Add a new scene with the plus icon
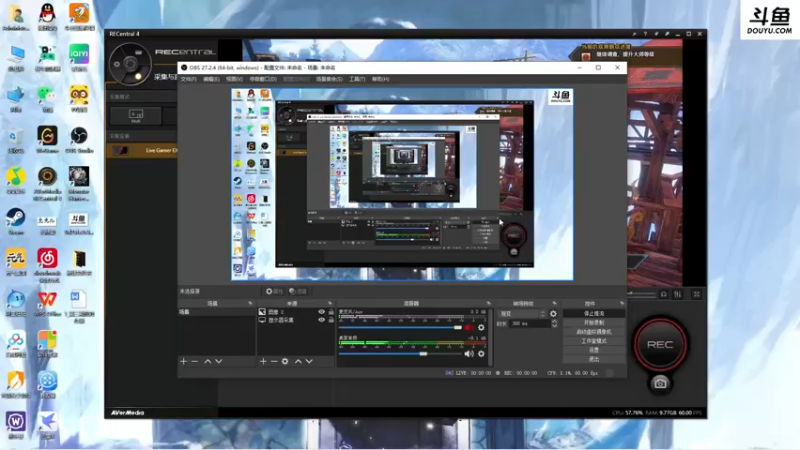 point(184,361)
